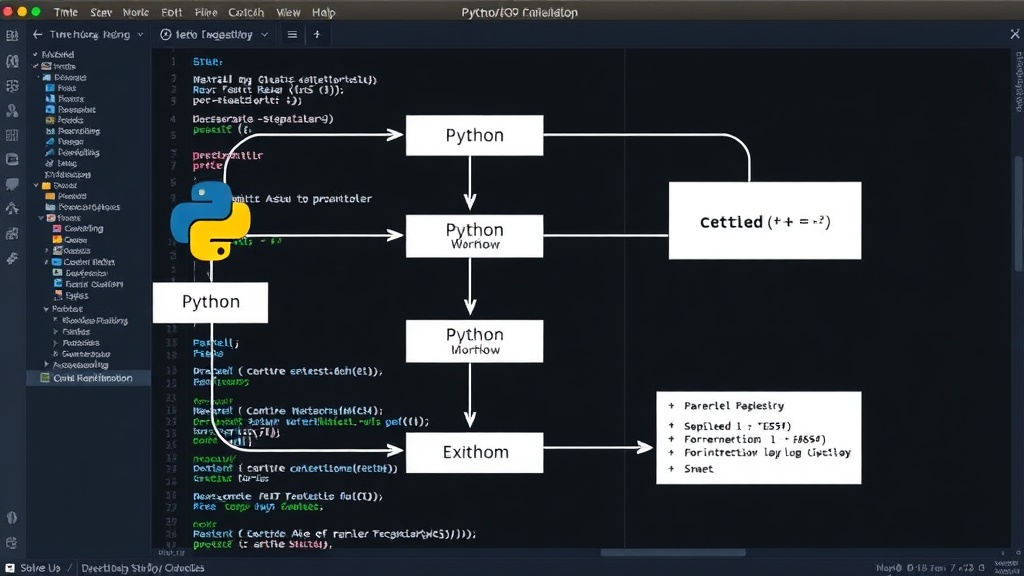Open the 'Halp' menu
The height and width of the screenshot is (576, 1024).
click(x=323, y=12)
